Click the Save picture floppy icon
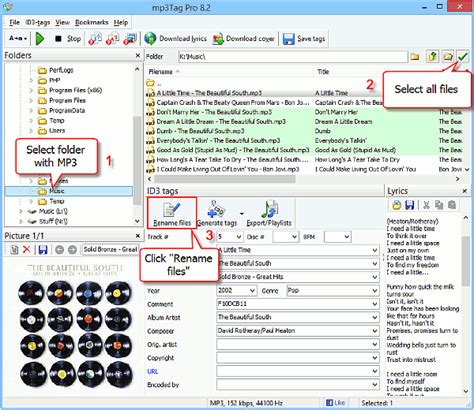 pyautogui.click(x=43, y=249)
